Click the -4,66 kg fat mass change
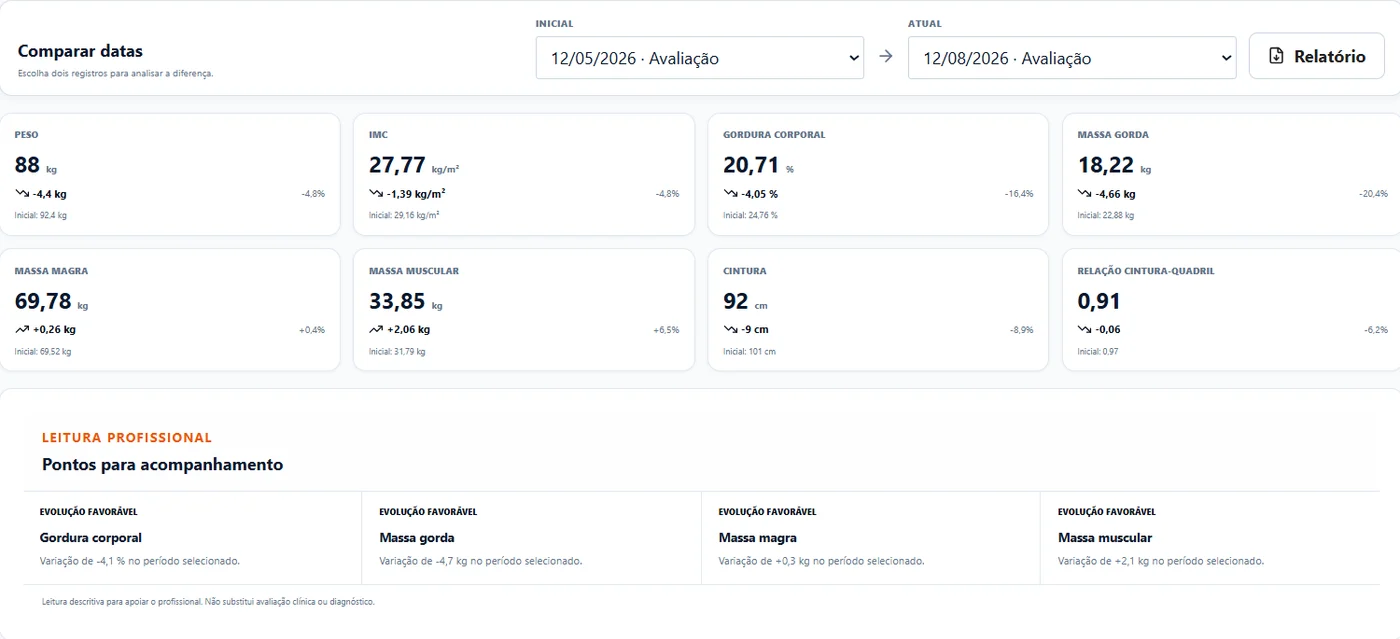Image resolution: width=1400 pixels, height=639 pixels. pos(1116,194)
